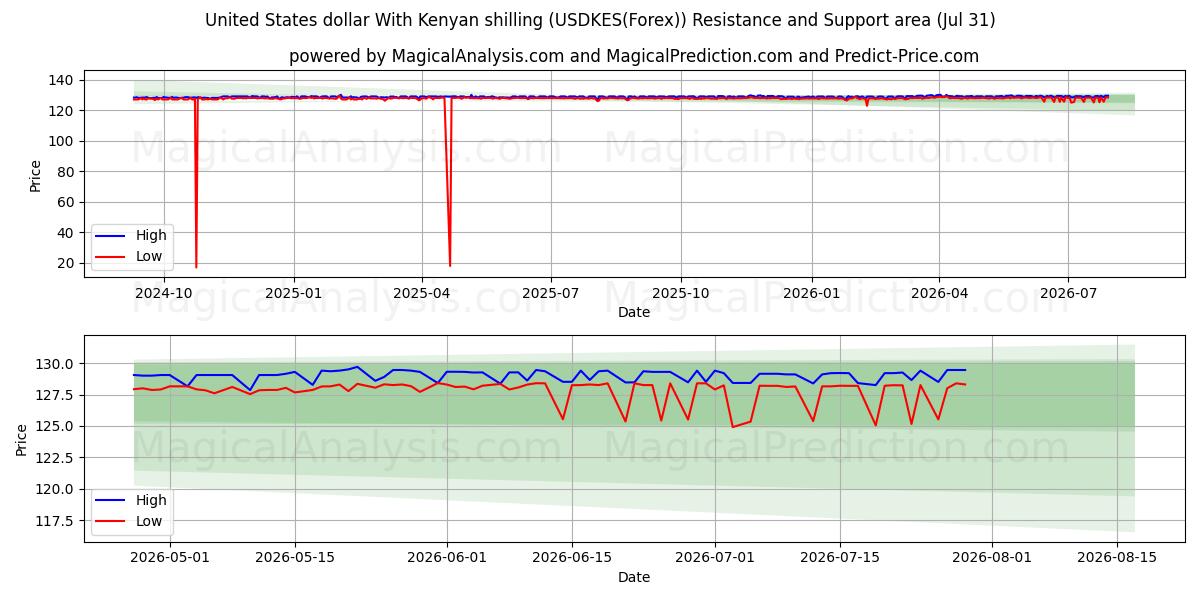
Task: Click the '2026-06-15' x-axis label
Action: tap(572, 558)
